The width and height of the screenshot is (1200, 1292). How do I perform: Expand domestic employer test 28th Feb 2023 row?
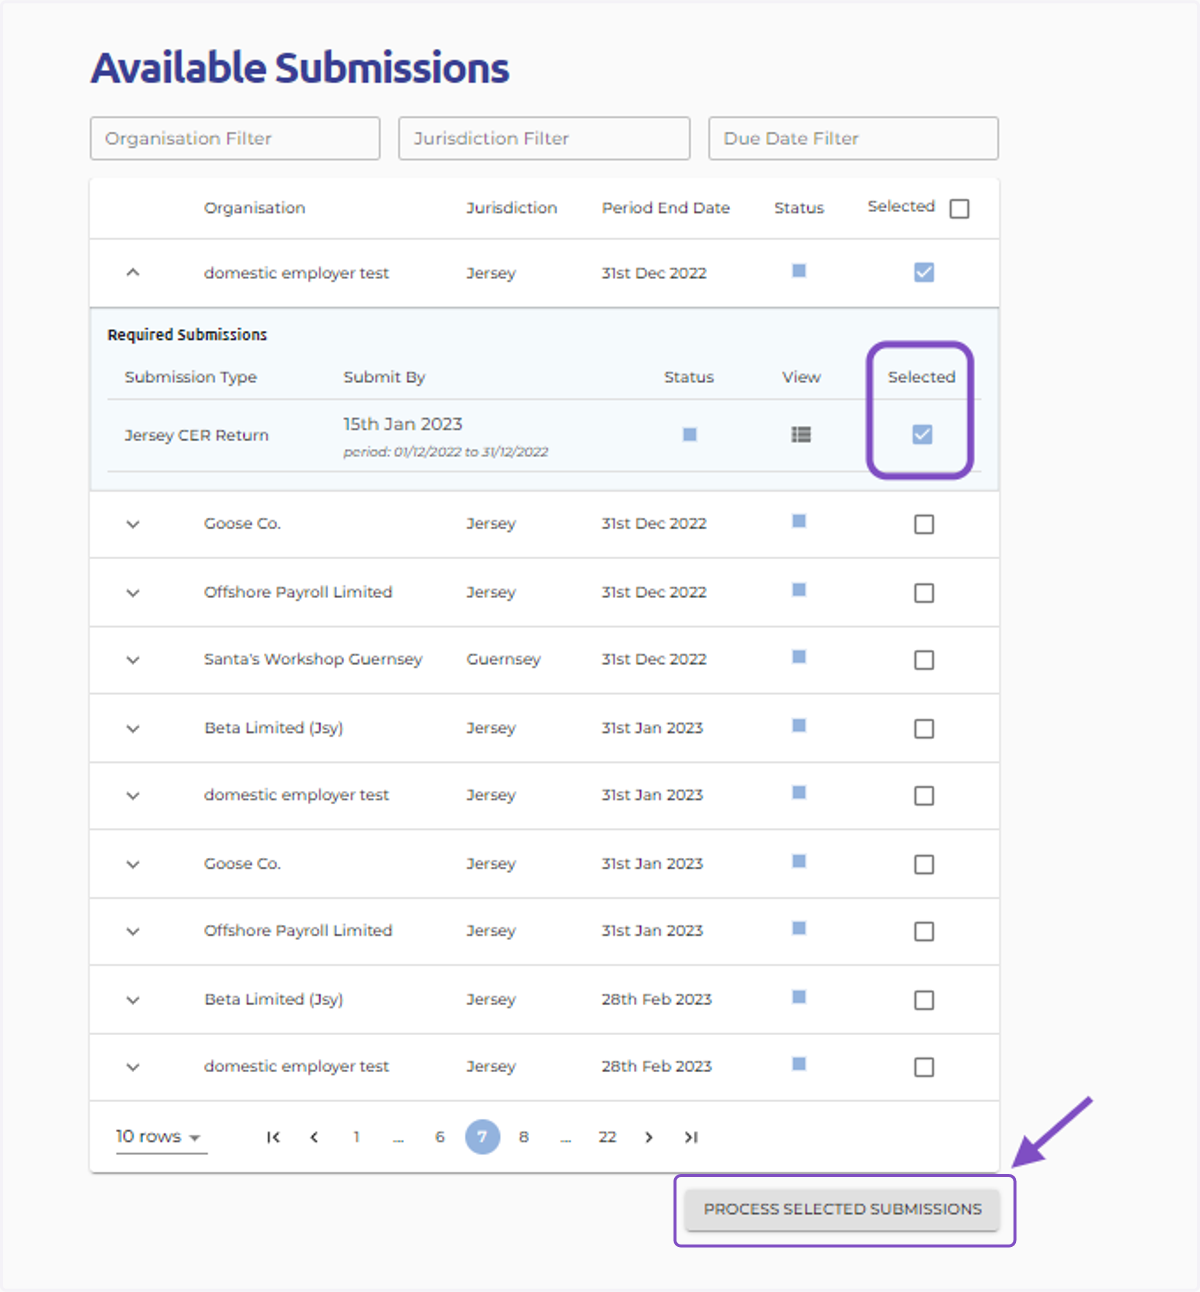coord(133,1067)
